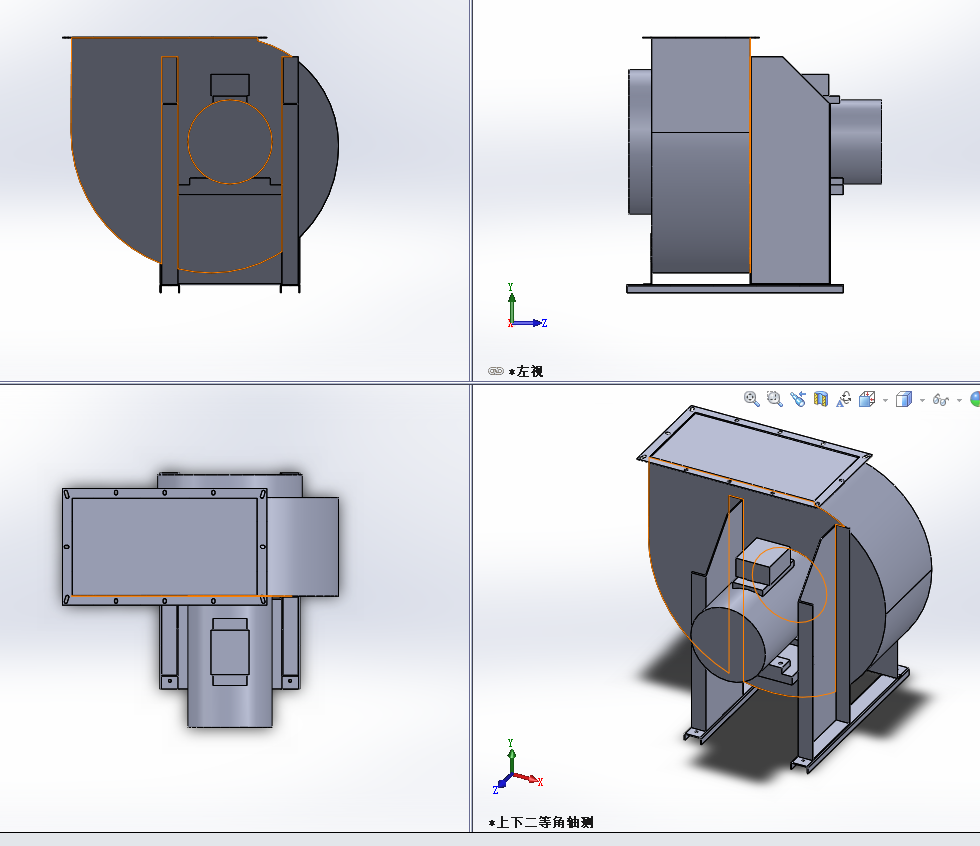This screenshot has width=980, height=846.
Task: Click the linked-views chain icon beside 左视
Action: [496, 371]
